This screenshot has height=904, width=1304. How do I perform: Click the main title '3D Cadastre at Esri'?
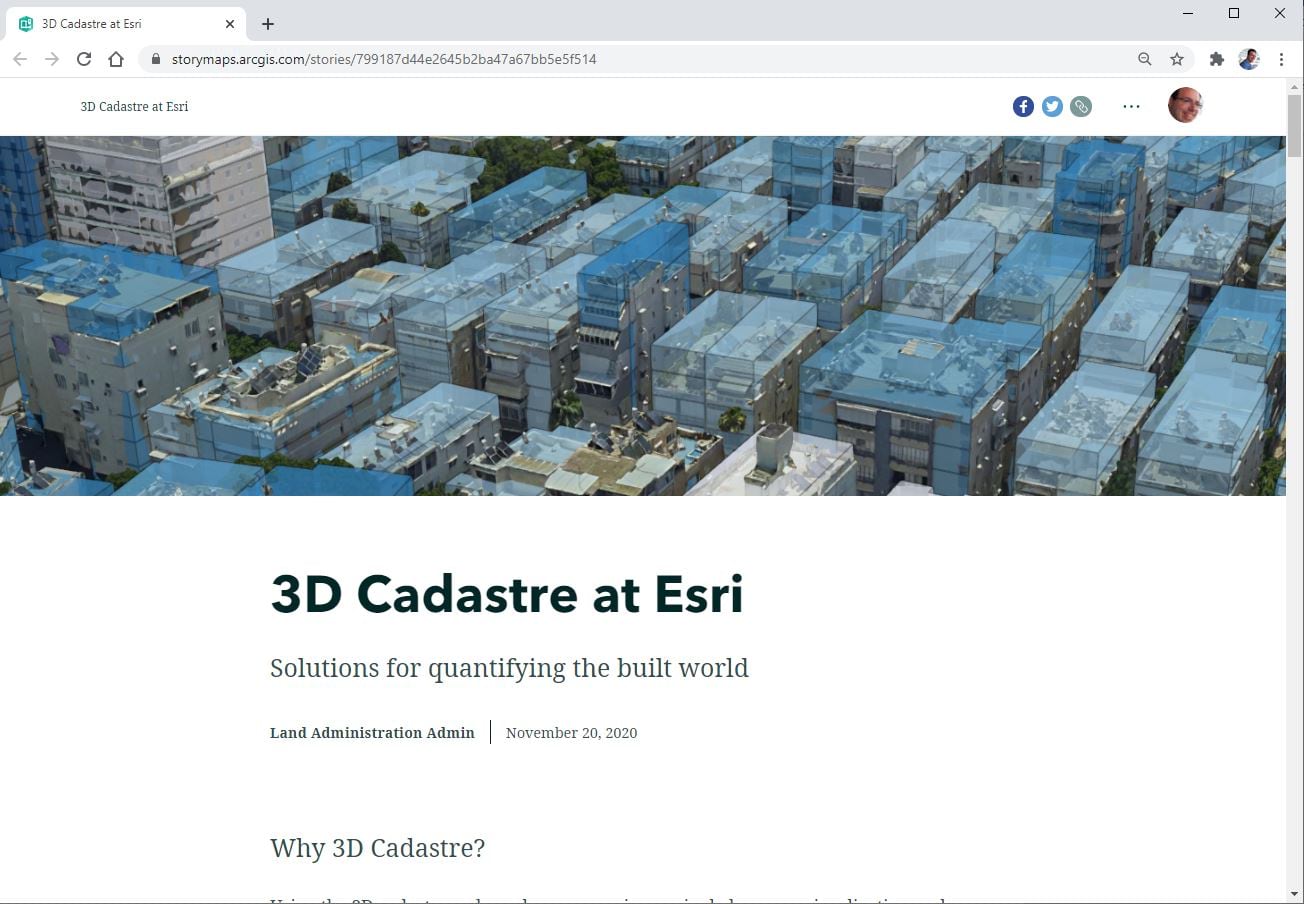click(507, 594)
